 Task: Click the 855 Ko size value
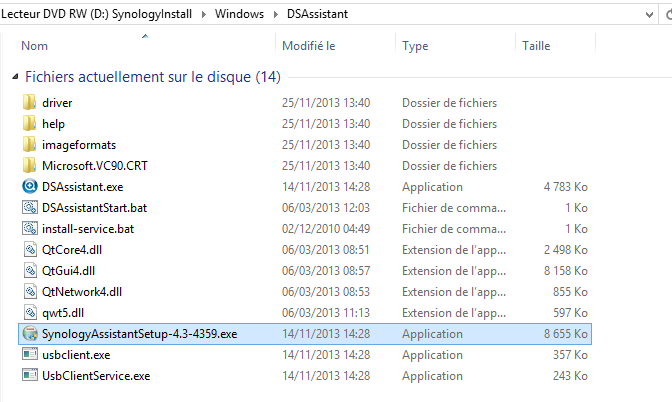coord(570,292)
